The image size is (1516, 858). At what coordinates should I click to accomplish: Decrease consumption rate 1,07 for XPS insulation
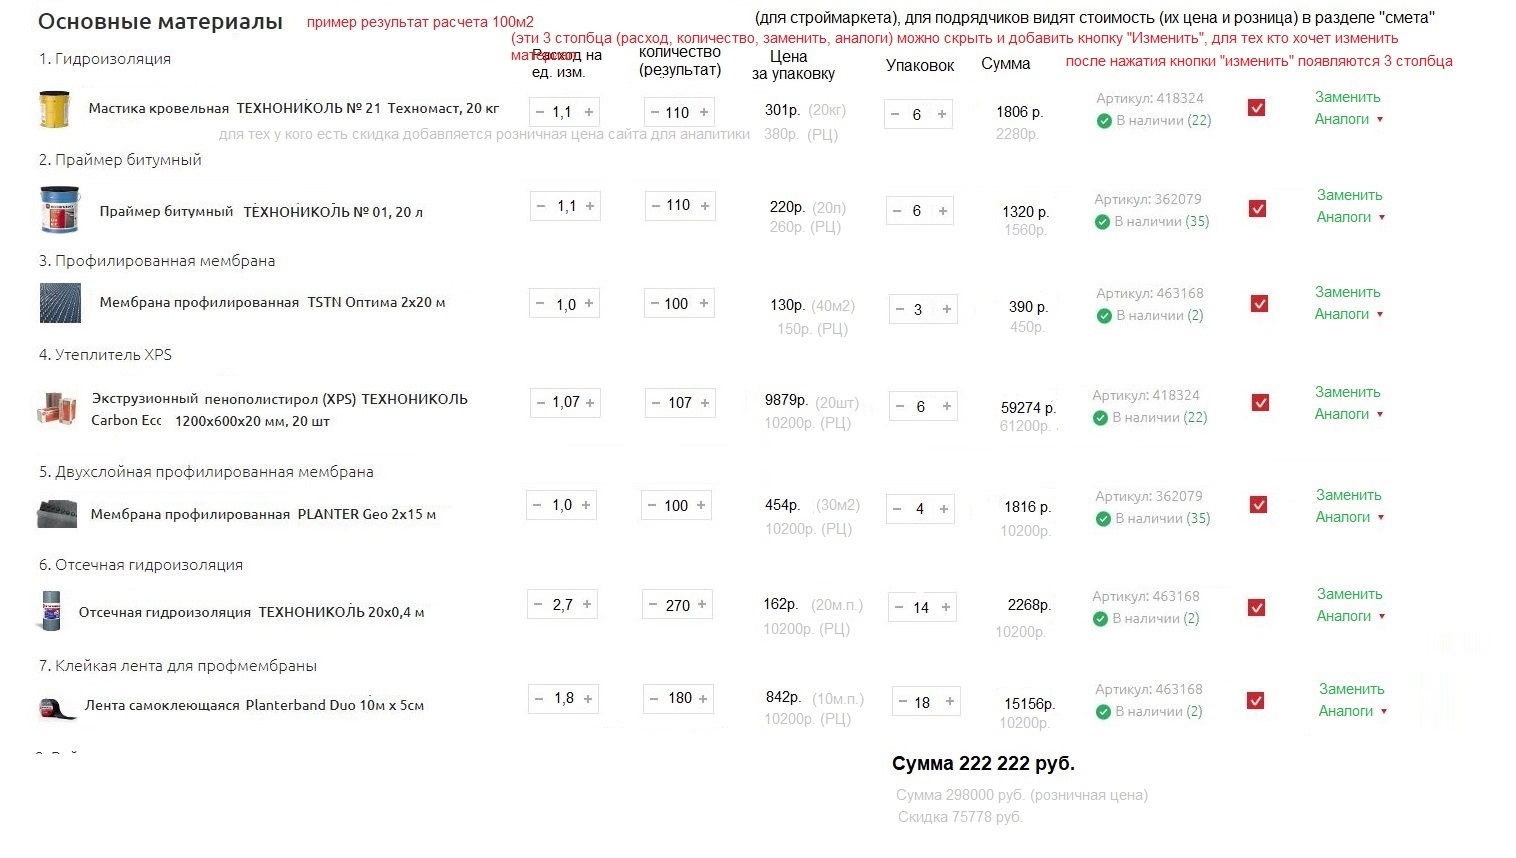[x=541, y=402]
